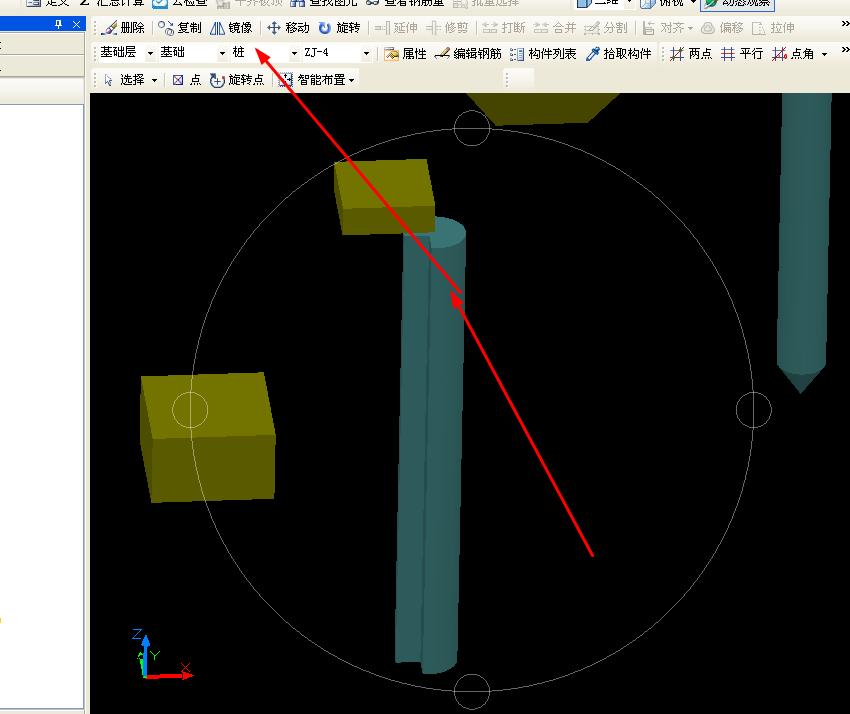The image size is (850, 714).
Task: Click the 删除 (delete) tool
Action: point(123,28)
